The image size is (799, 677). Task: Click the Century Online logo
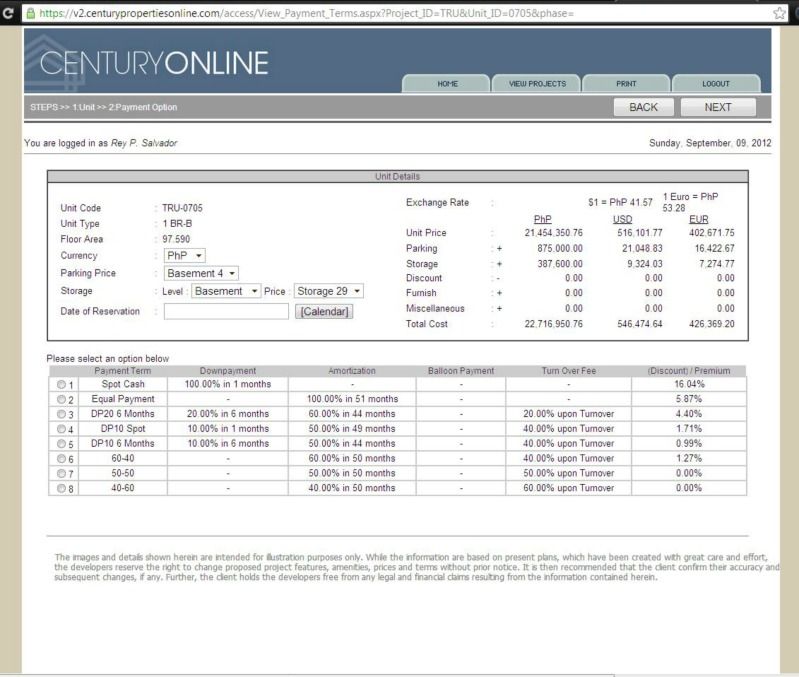(154, 63)
